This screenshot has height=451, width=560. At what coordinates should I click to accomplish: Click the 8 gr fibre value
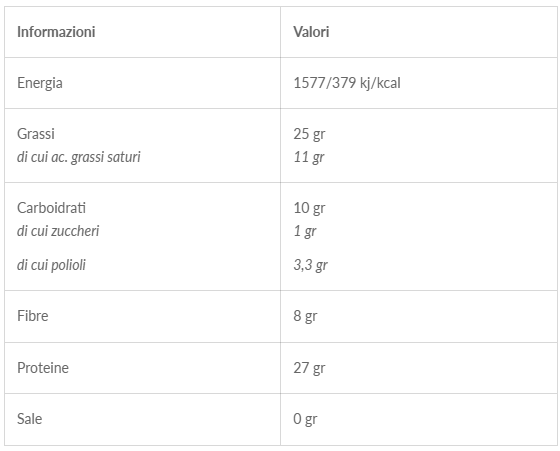coord(305,316)
